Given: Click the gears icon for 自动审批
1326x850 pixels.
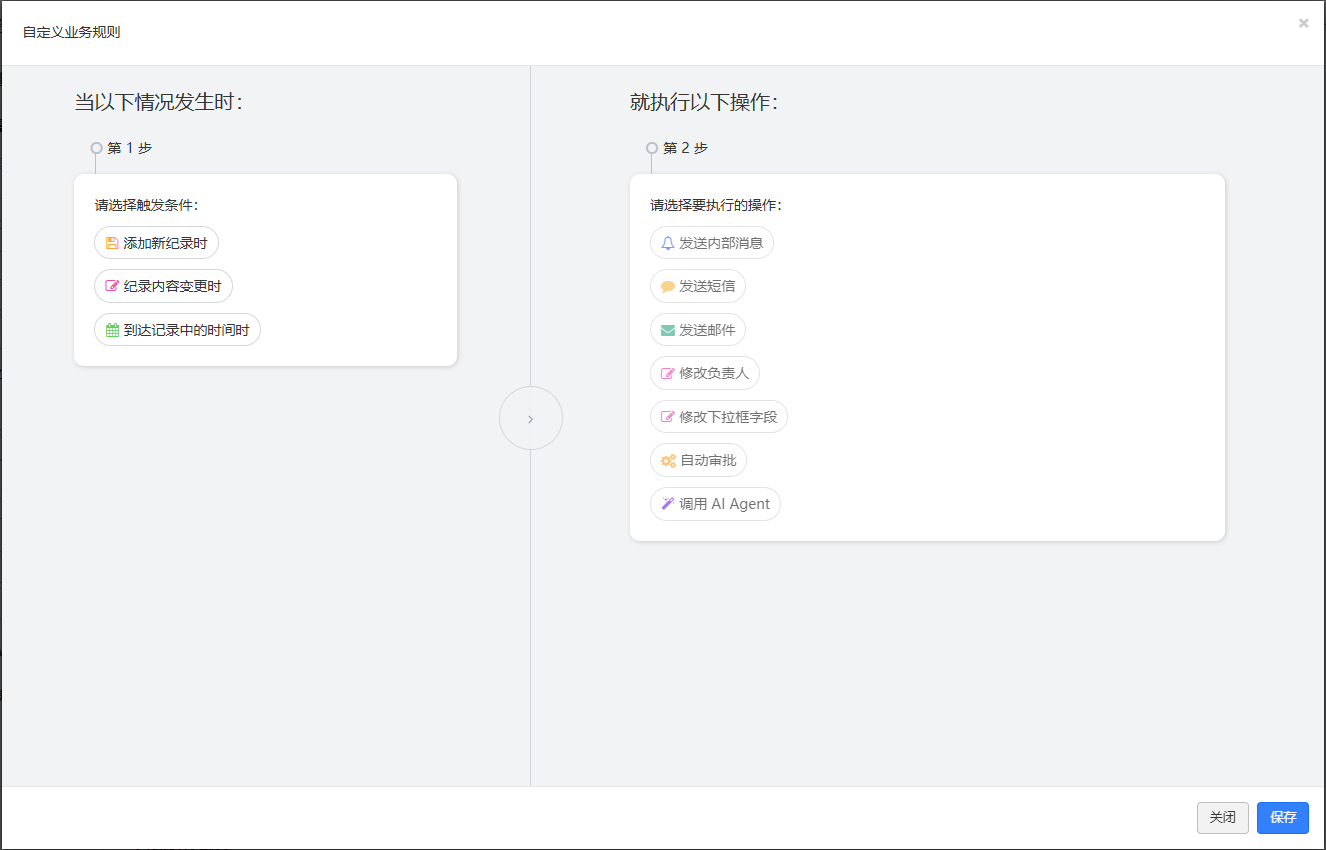Looking at the screenshot, I should [668, 461].
